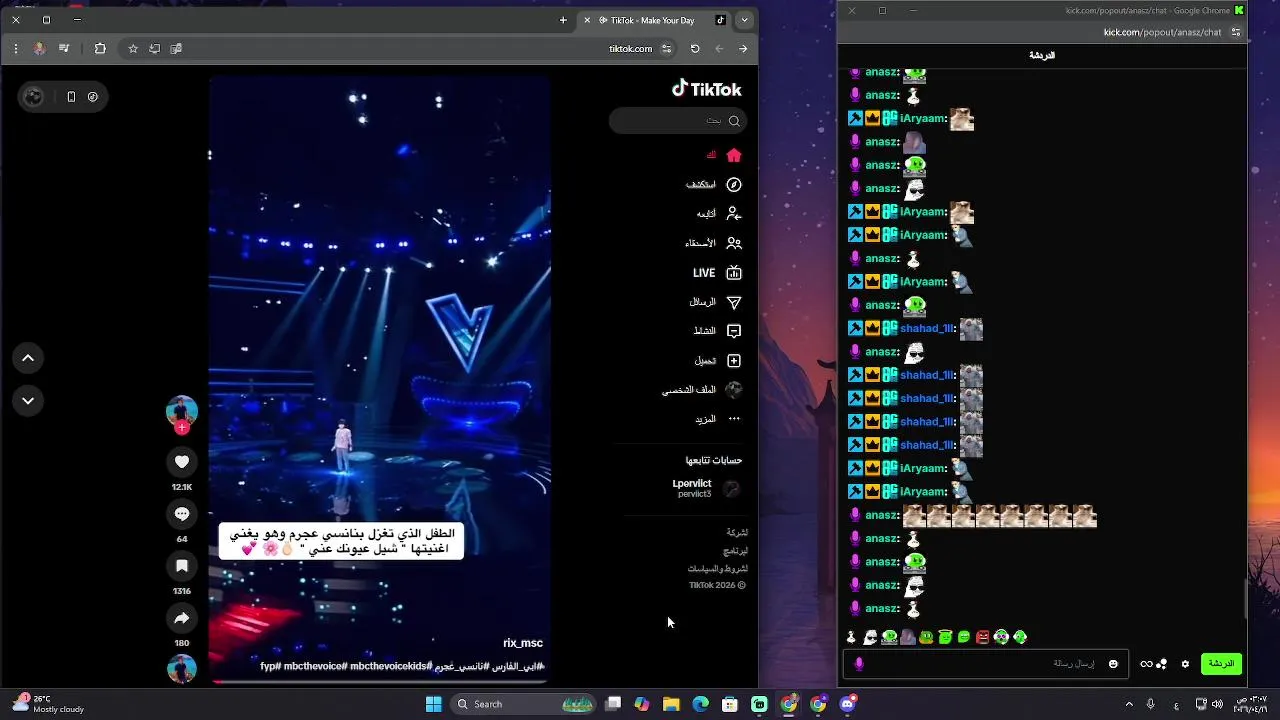Close the TikTok - Make Your Day tab
The image size is (1280, 720).
(587, 20)
